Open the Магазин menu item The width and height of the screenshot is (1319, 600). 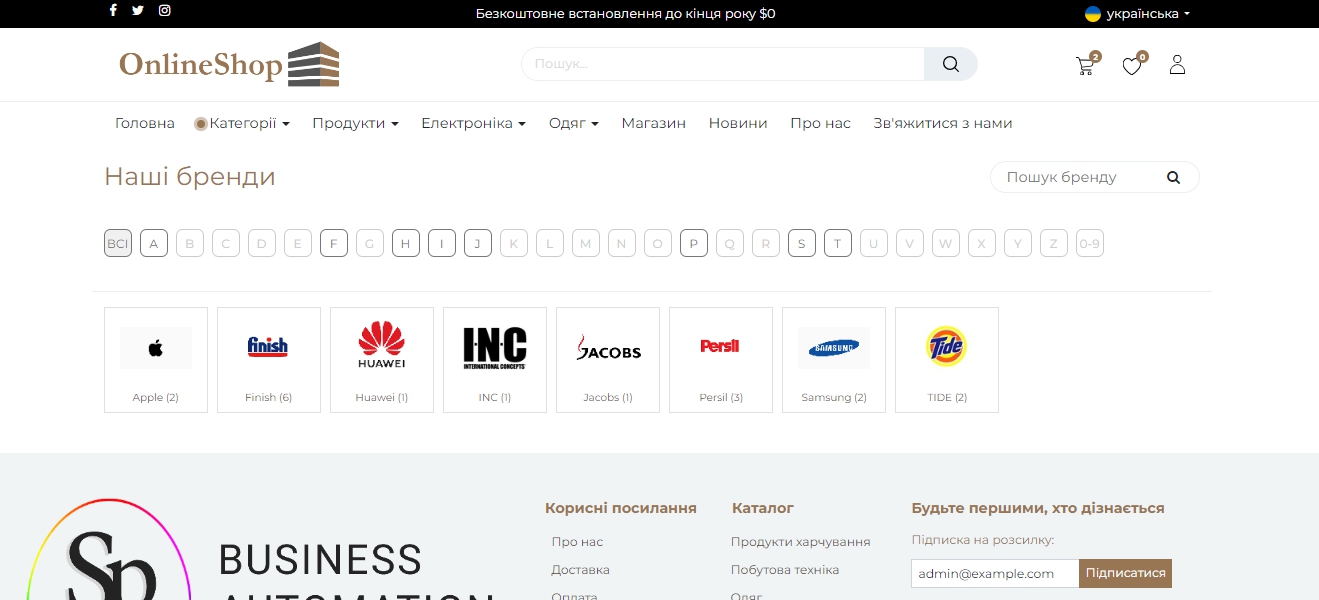pyautogui.click(x=654, y=124)
